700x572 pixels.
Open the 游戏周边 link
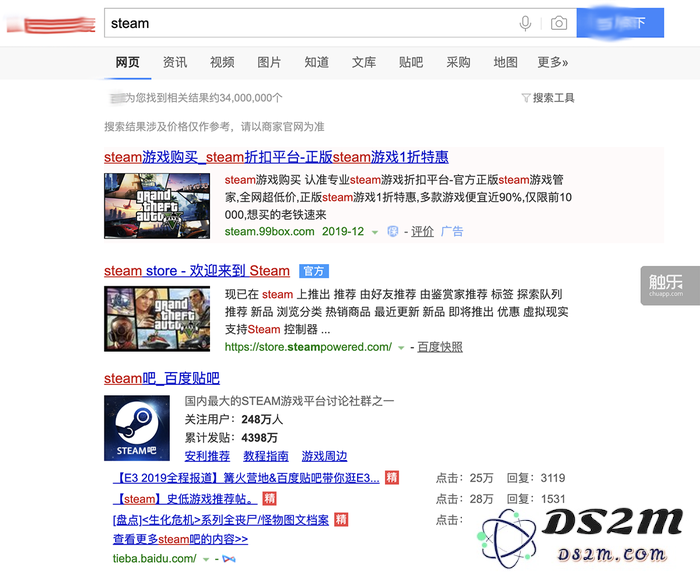click(324, 456)
